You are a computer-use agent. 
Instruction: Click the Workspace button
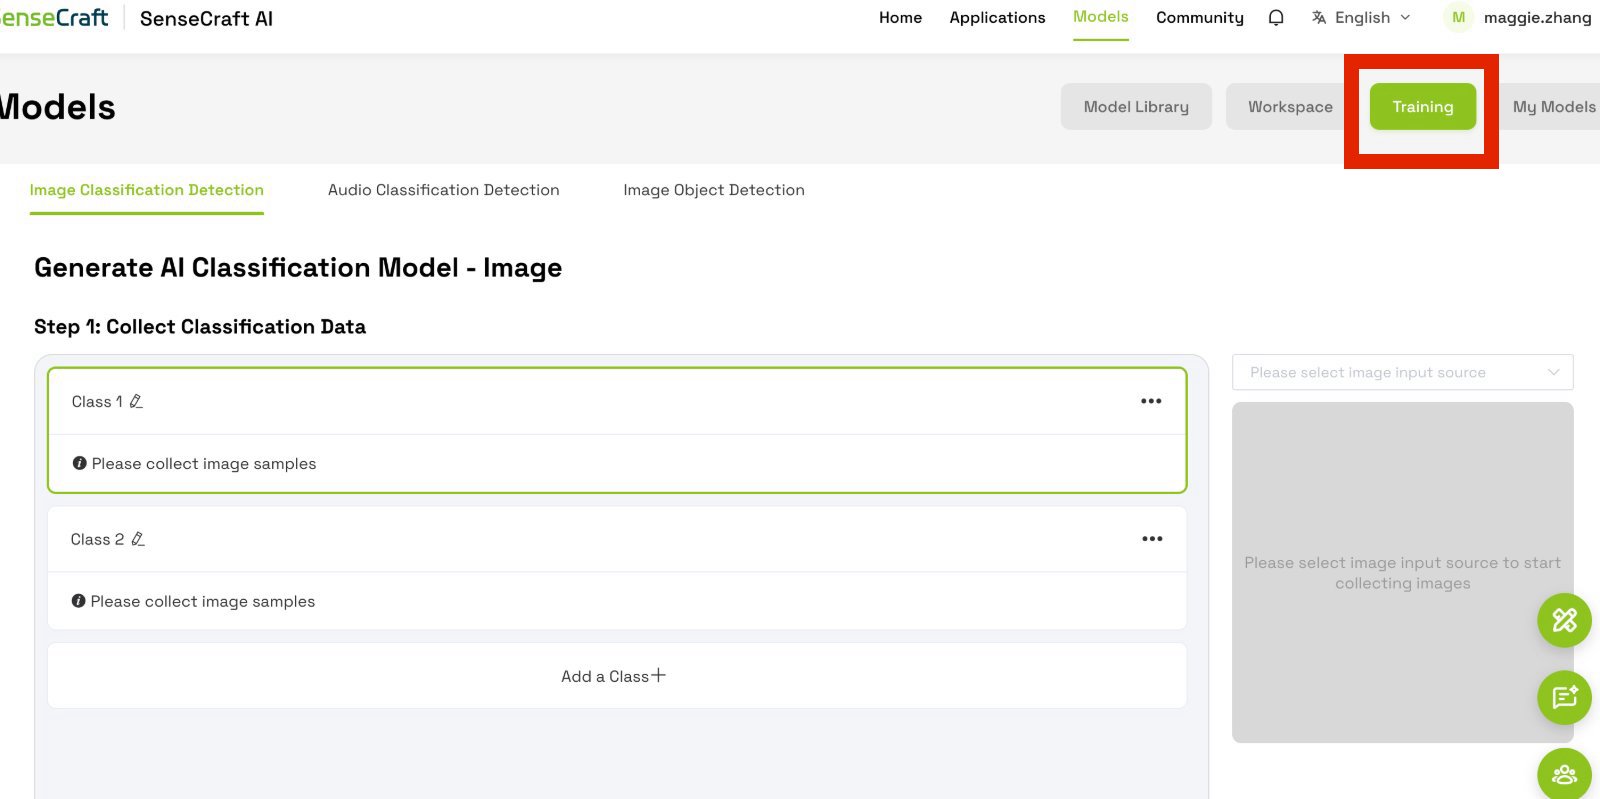click(x=1290, y=107)
